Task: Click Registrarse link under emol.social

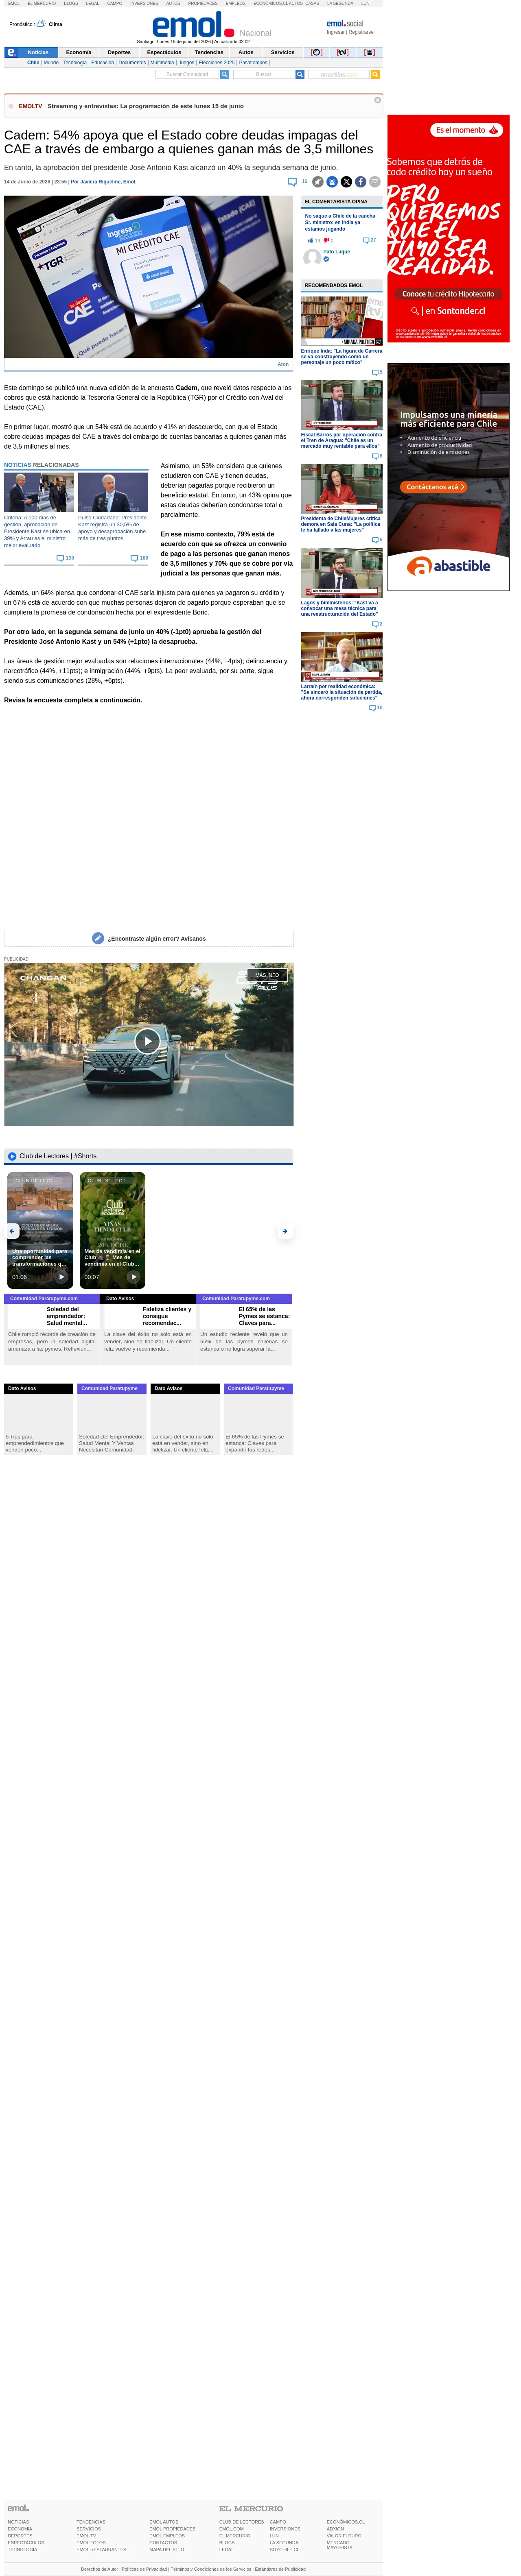Action: 361,32
